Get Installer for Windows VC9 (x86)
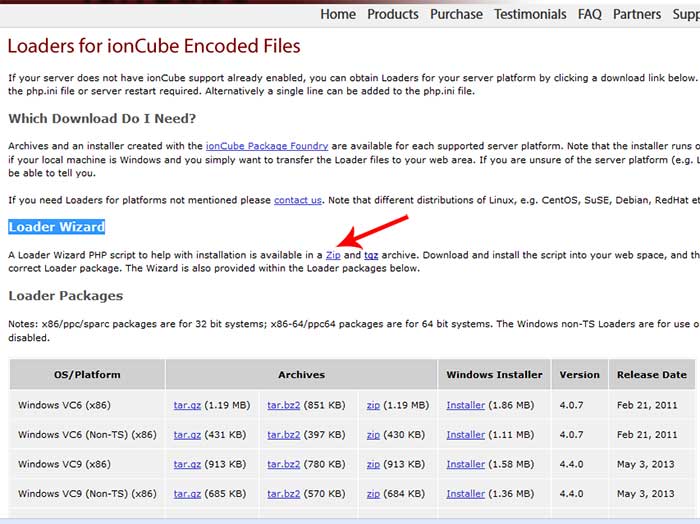Viewport: 700px width, 524px height. click(x=466, y=464)
